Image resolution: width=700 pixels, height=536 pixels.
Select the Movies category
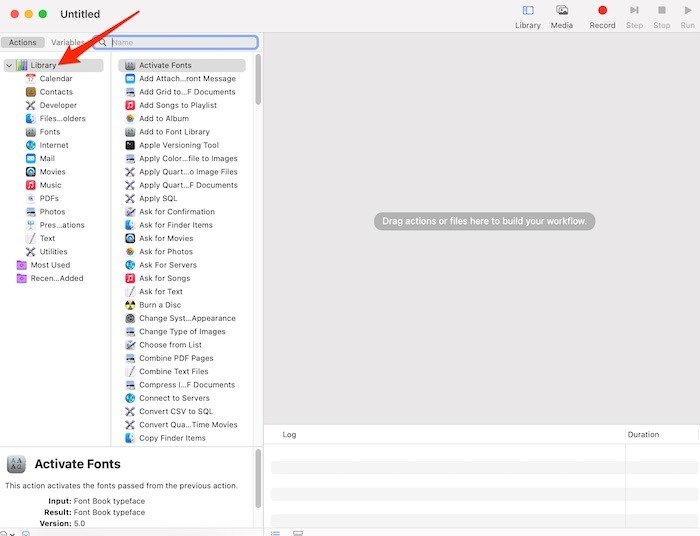pyautogui.click(x=46, y=172)
